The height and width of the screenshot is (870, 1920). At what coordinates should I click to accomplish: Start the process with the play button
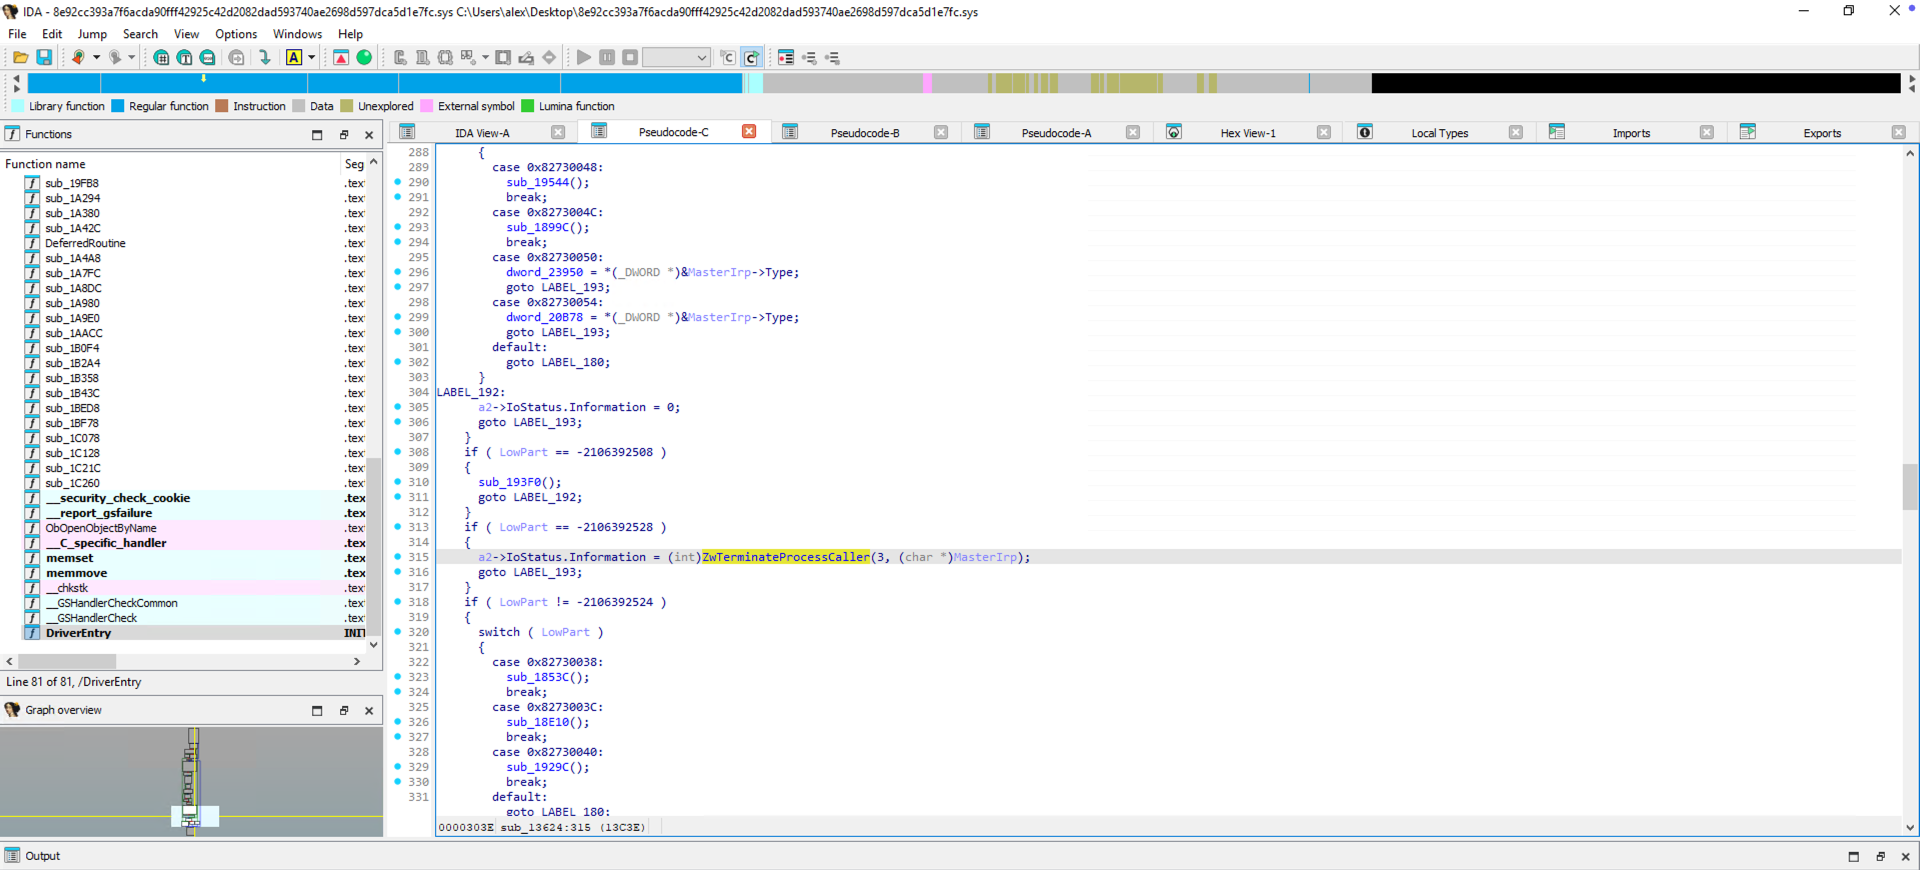coord(584,58)
